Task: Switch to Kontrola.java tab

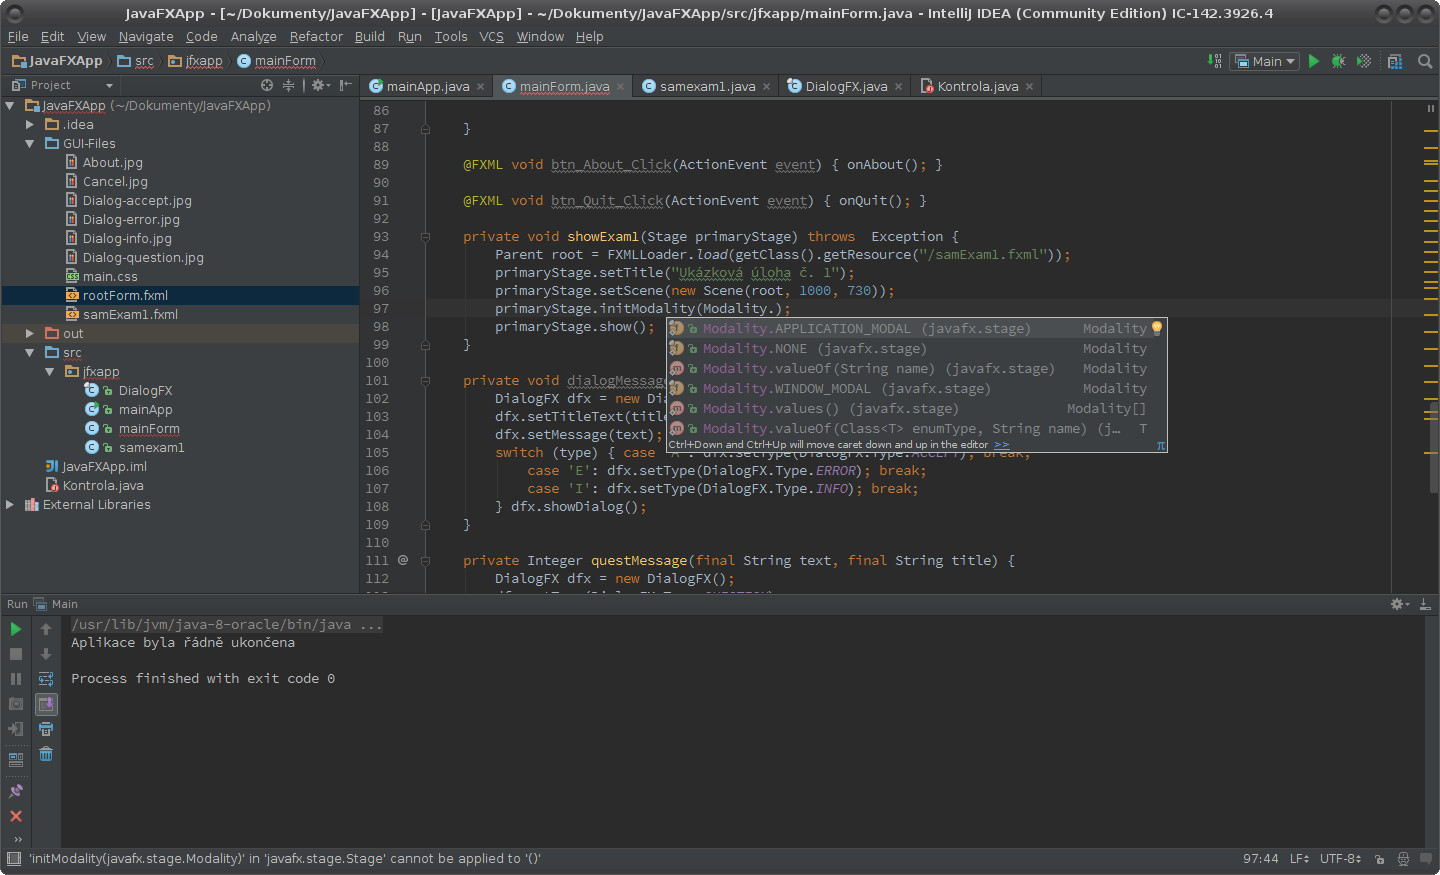Action: (977, 86)
